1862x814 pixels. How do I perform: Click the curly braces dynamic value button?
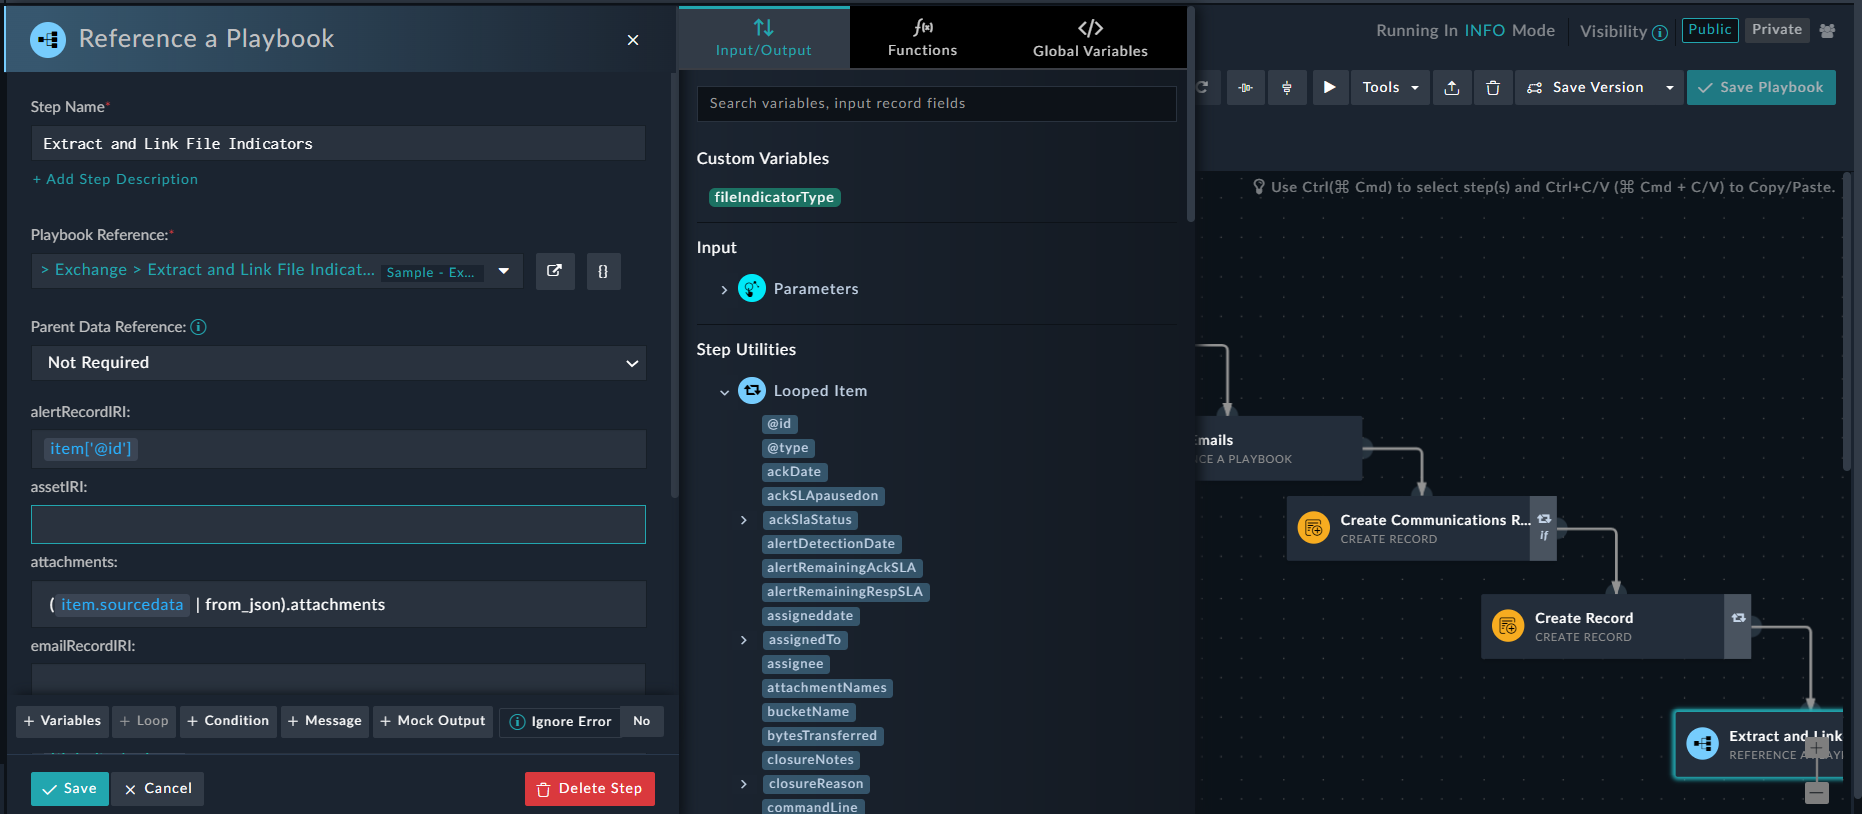coord(603,271)
